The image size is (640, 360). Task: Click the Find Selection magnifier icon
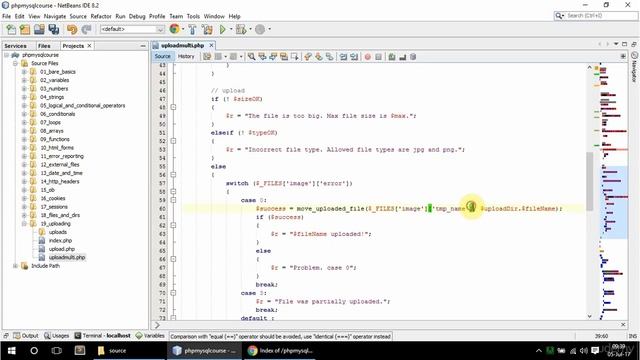click(x=251, y=57)
